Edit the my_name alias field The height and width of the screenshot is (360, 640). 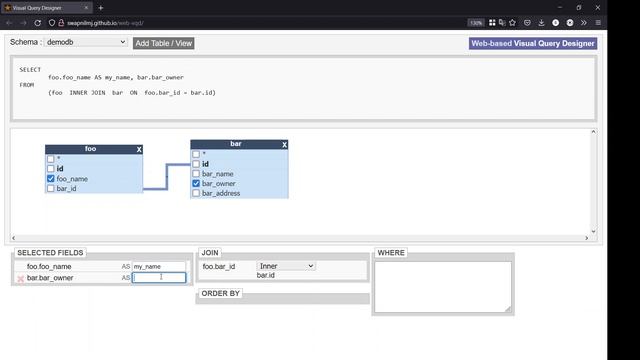coord(159,267)
